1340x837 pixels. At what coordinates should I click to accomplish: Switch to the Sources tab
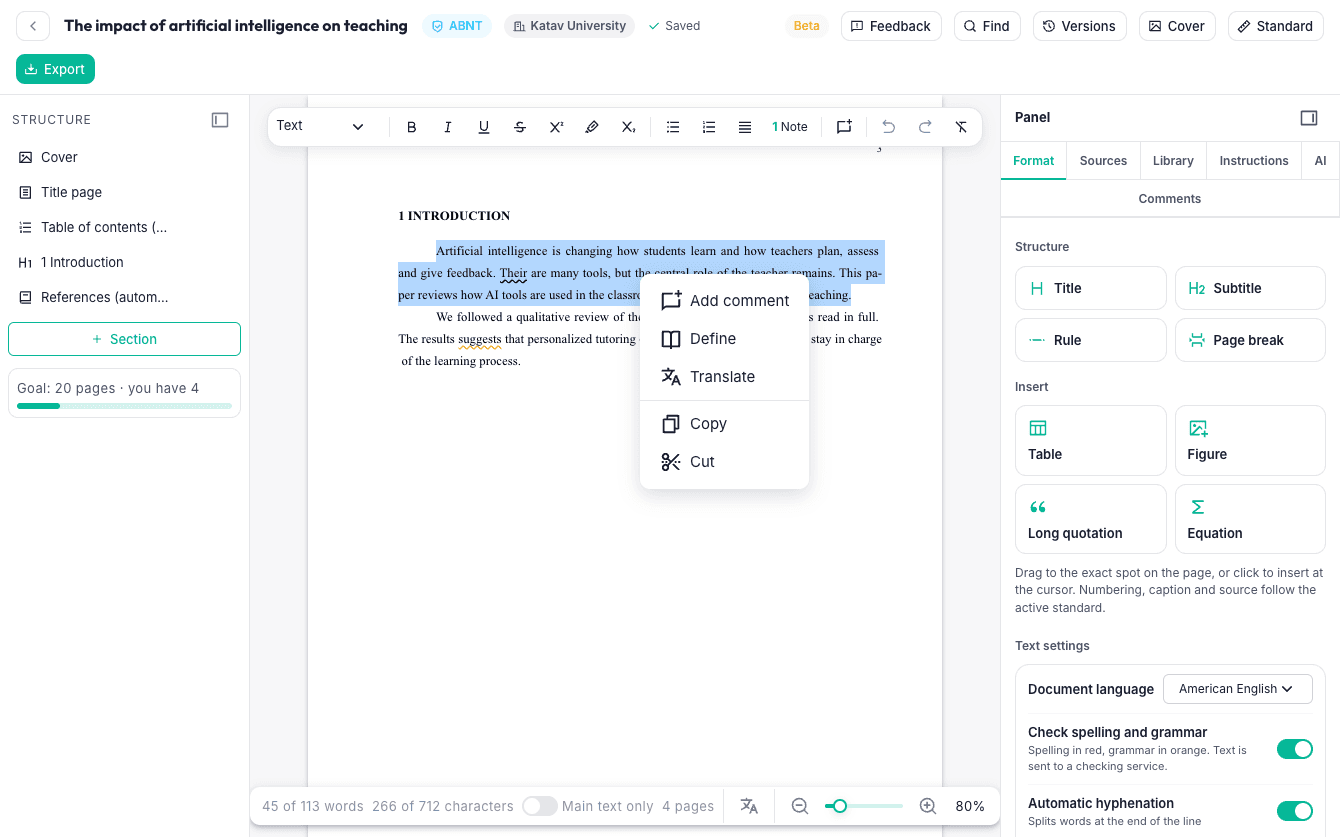[1103, 161]
